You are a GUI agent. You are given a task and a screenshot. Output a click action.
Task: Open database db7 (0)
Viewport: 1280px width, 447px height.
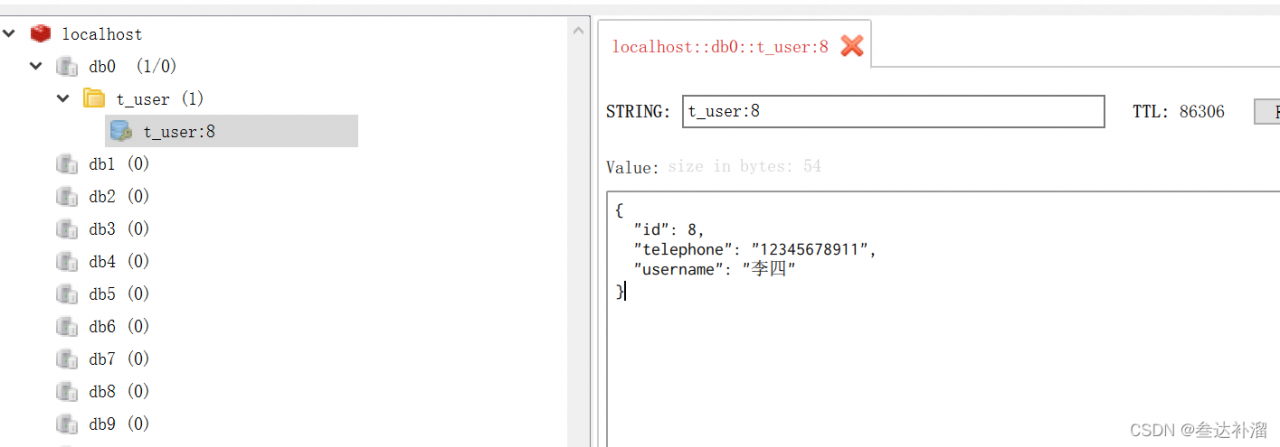[119, 359]
